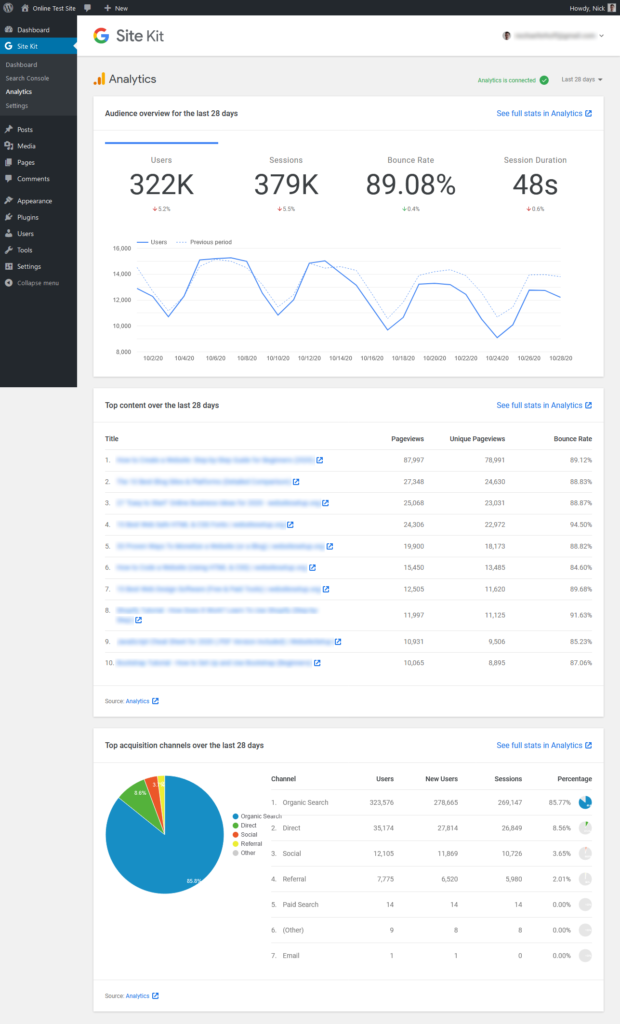620x1024 pixels.
Task: Open Search Console submenu under Site Kit
Action: 27,78
